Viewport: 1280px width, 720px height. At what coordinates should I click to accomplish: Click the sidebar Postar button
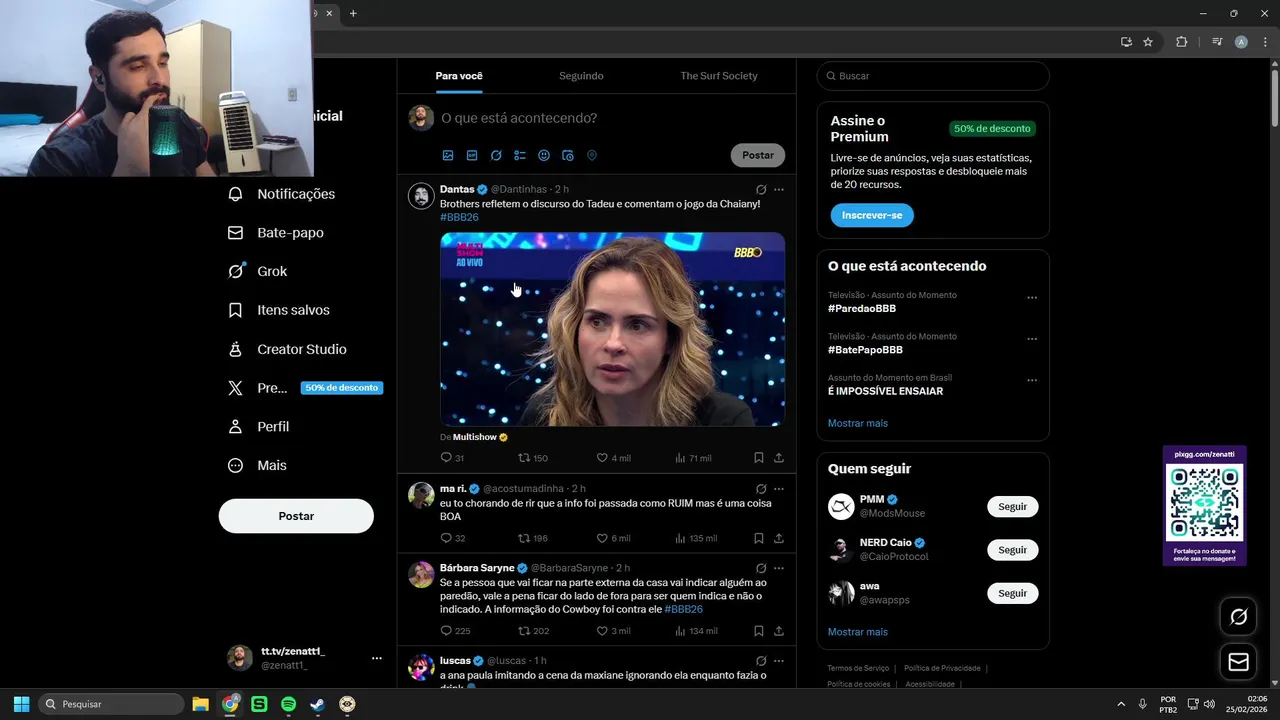click(296, 516)
